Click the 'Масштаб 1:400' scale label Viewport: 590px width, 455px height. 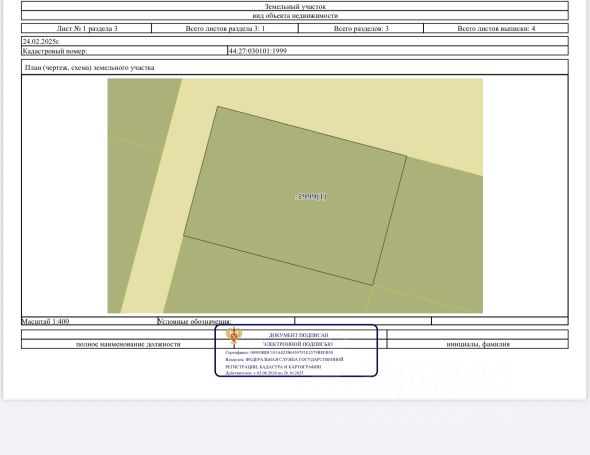click(46, 321)
